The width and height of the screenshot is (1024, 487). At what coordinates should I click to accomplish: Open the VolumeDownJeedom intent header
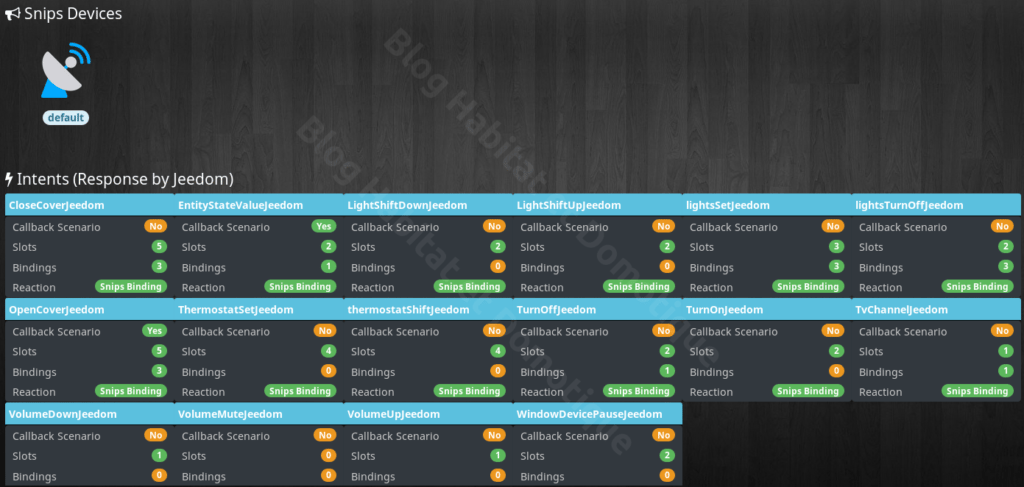pos(89,414)
